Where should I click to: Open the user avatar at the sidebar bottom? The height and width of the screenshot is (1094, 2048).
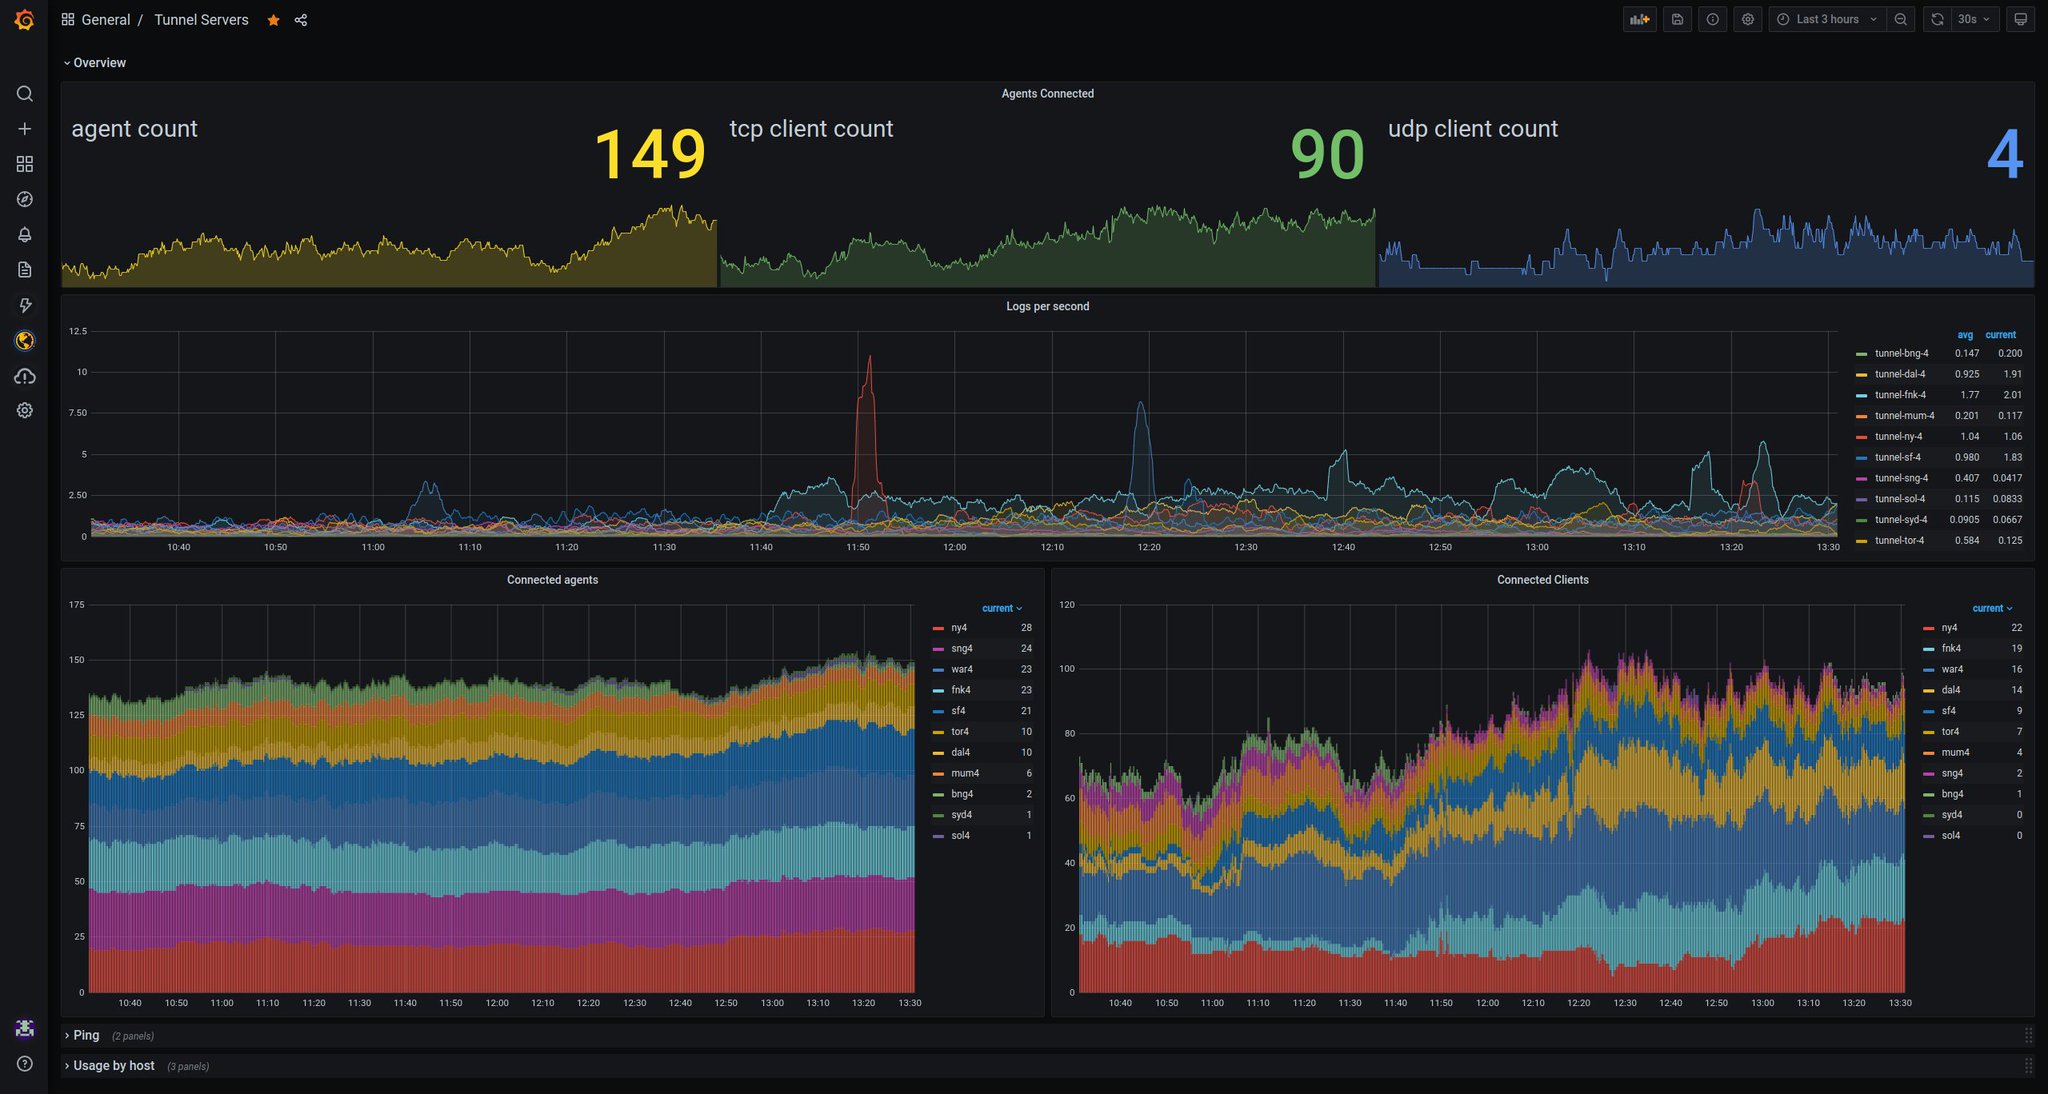(x=25, y=1028)
